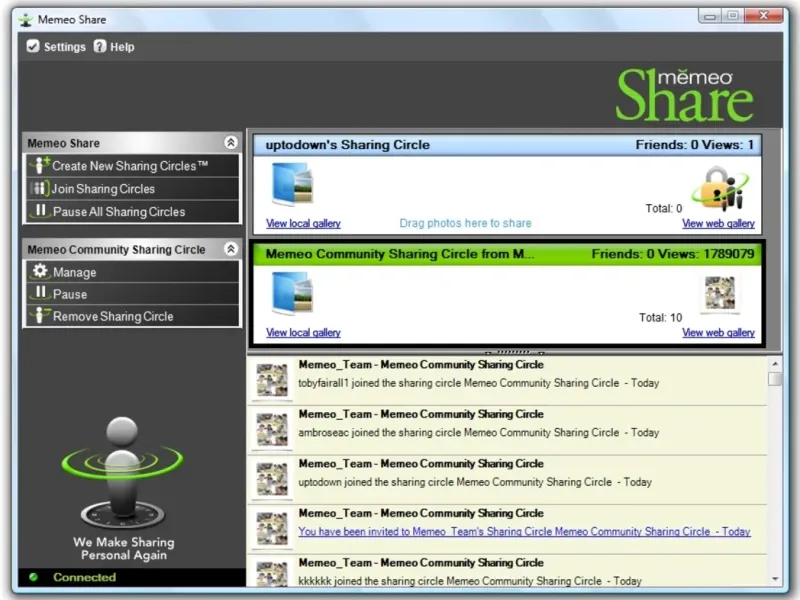Click the activity feed scrollbar thumb
The height and width of the screenshot is (600, 800).
pos(775,379)
